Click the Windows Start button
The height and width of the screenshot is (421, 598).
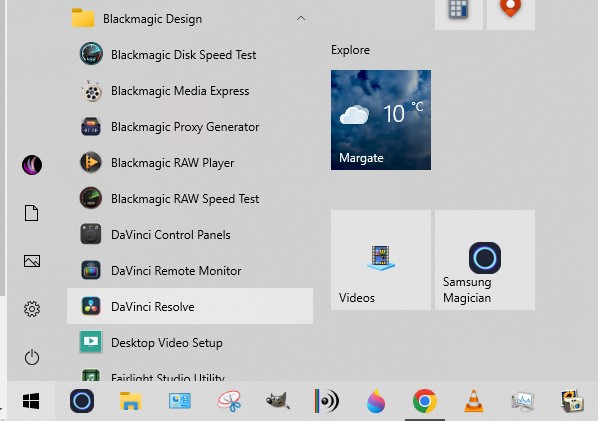click(31, 401)
